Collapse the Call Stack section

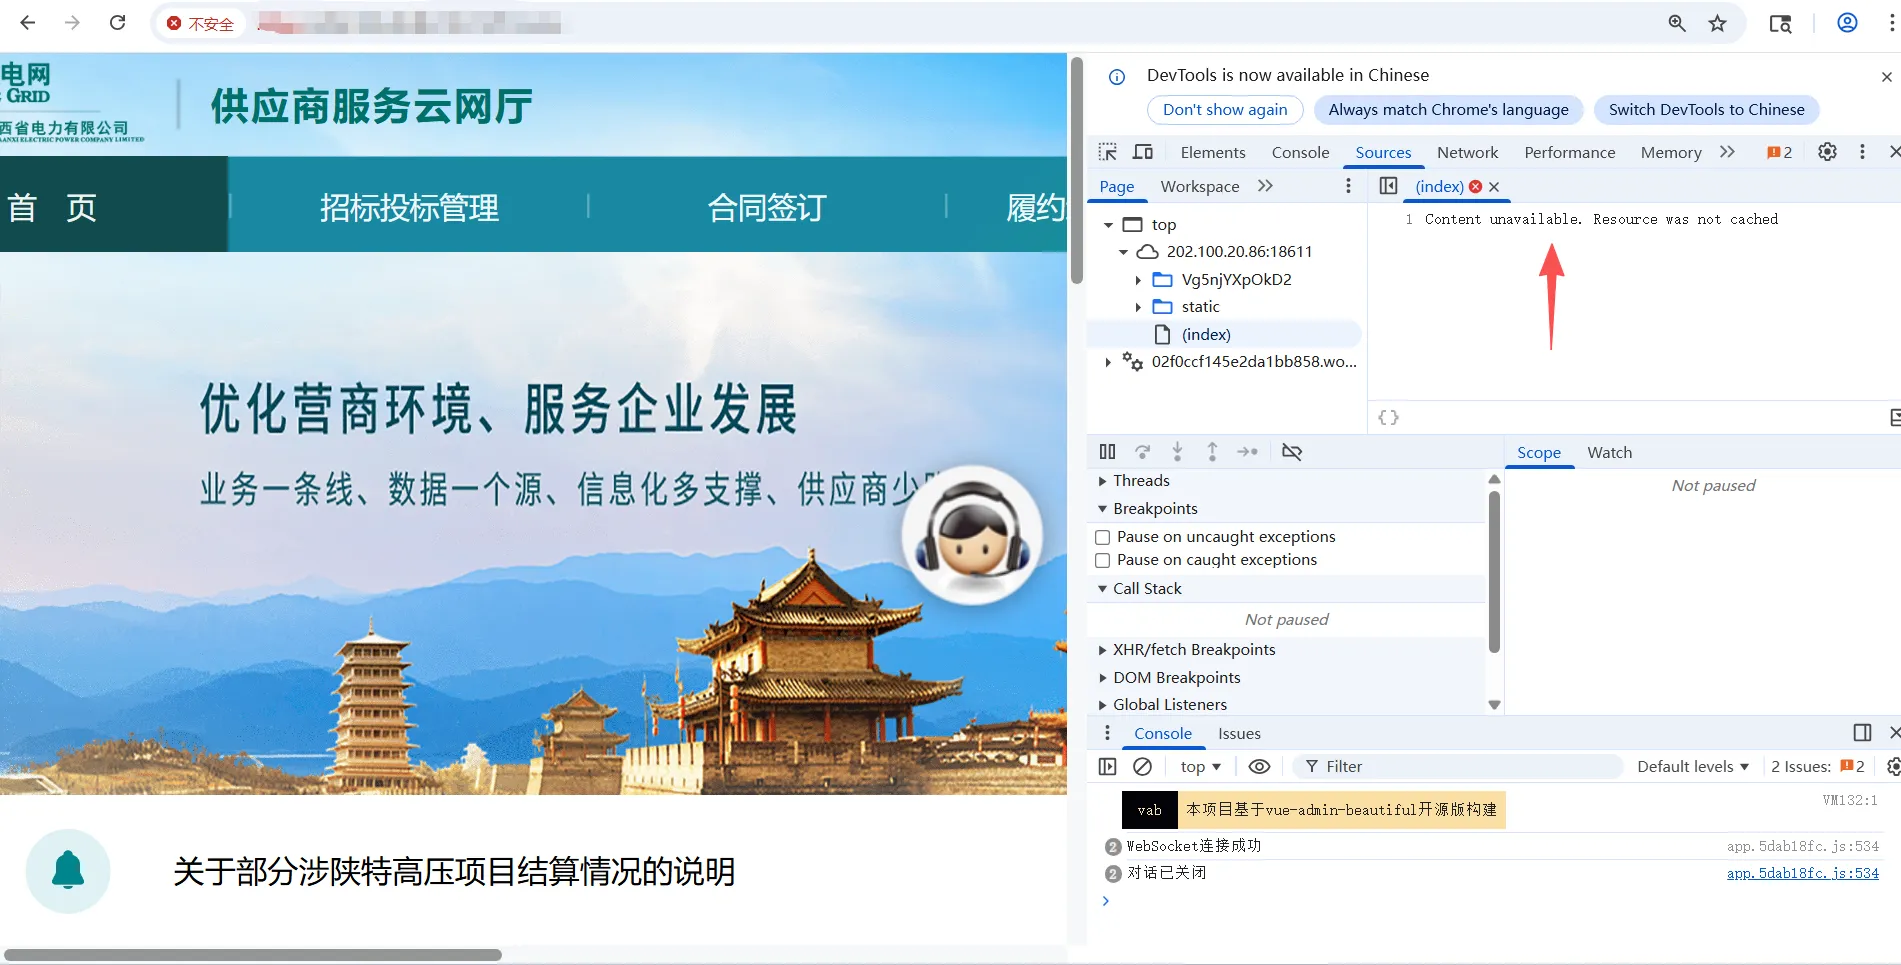click(x=1103, y=588)
